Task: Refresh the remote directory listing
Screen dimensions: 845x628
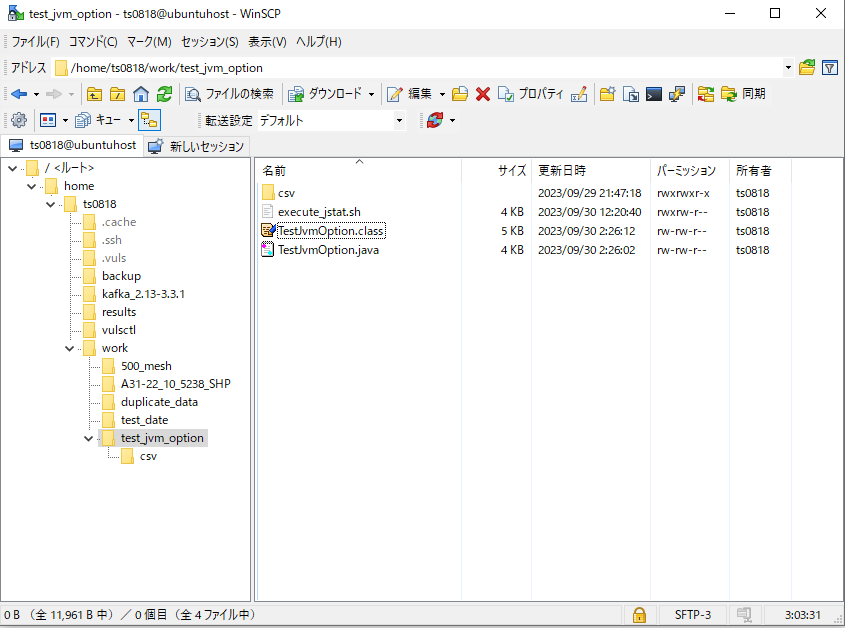Action: [165, 93]
